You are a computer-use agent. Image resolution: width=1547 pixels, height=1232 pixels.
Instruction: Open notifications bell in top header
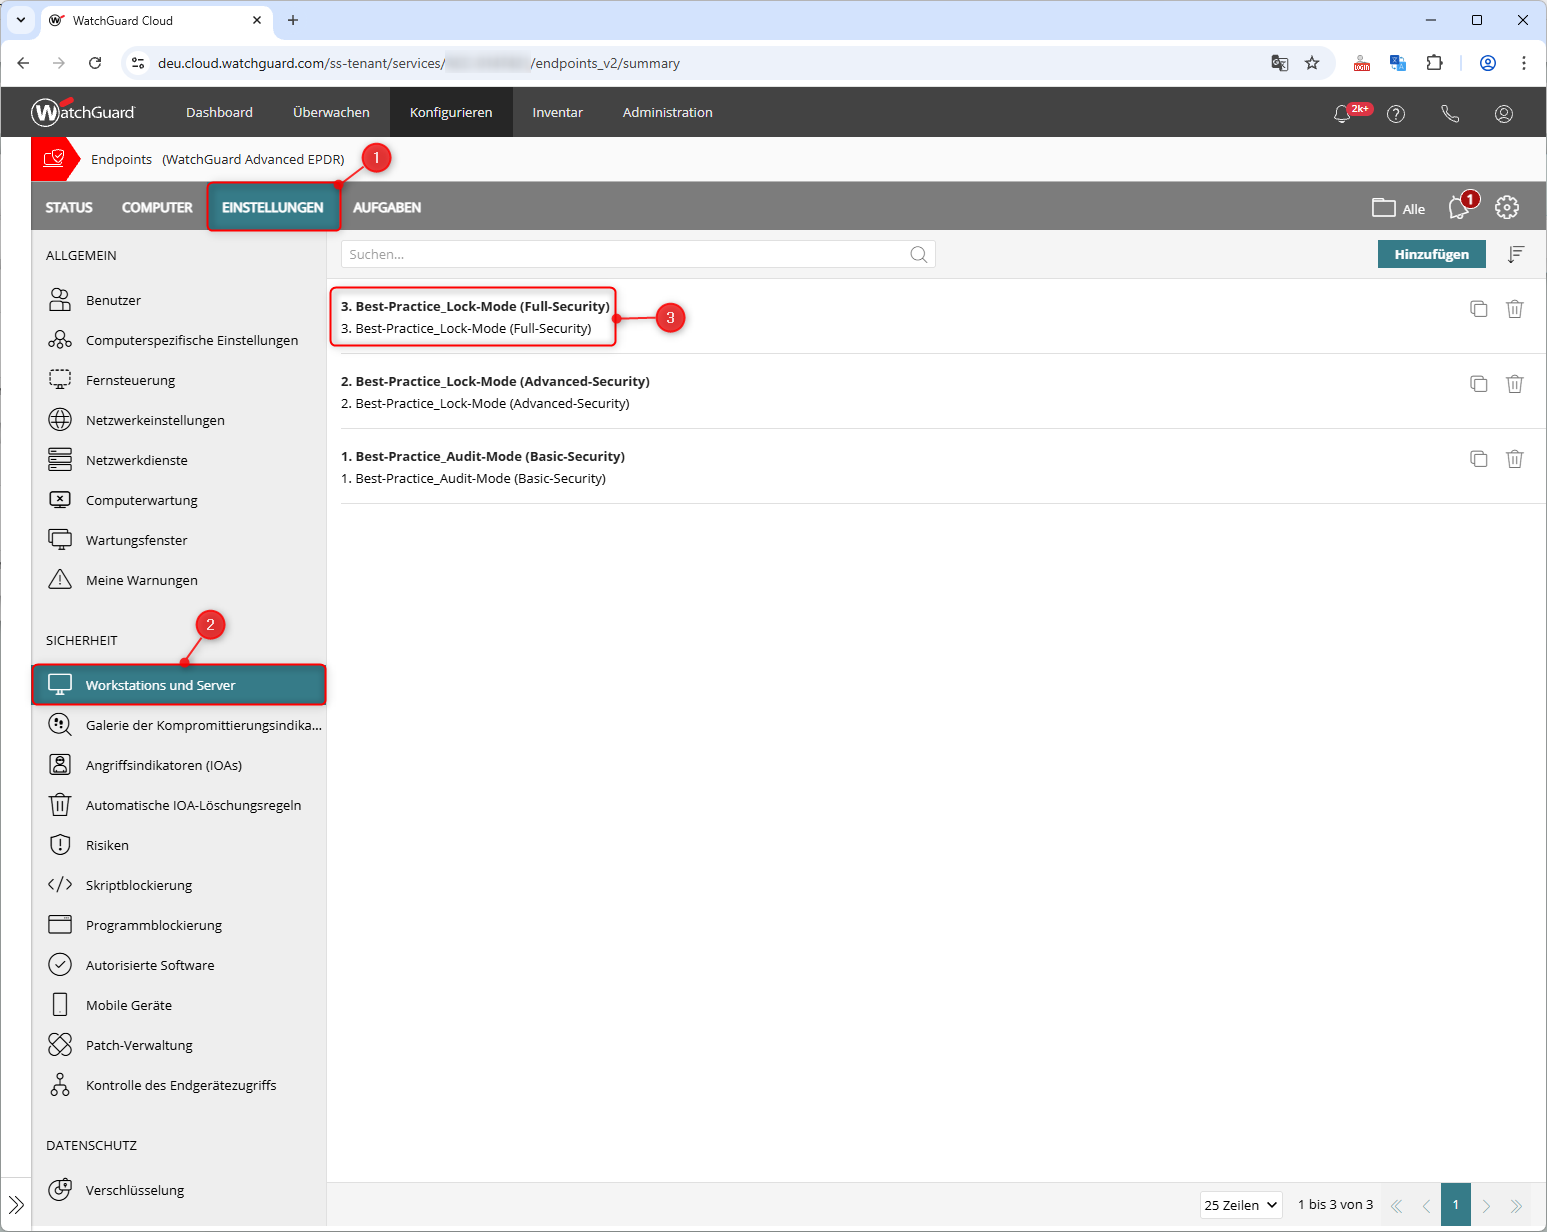pyautogui.click(x=1342, y=114)
